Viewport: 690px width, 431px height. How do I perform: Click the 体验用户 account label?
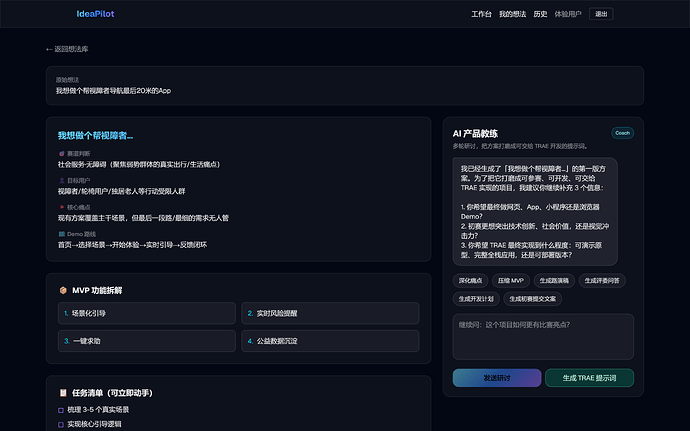pos(568,14)
